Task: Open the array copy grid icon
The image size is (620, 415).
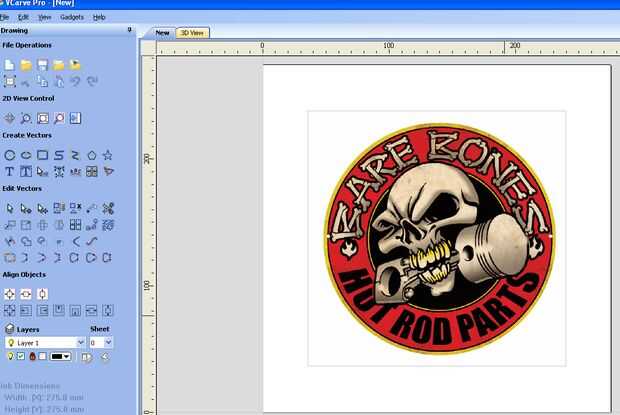Action: [x=75, y=225]
